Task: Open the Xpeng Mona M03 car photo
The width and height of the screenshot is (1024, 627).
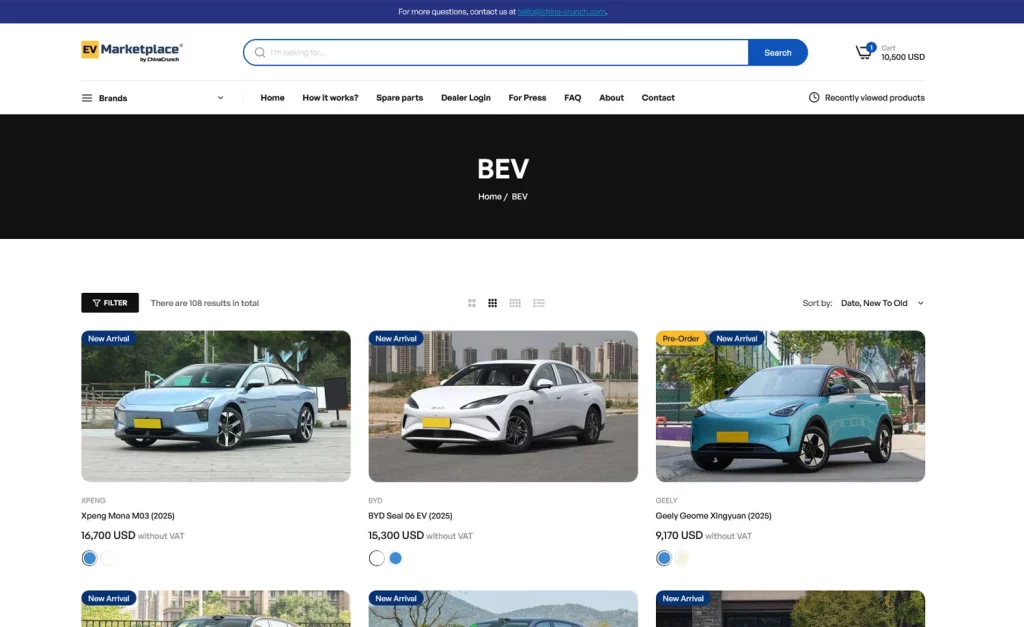Action: pos(216,406)
